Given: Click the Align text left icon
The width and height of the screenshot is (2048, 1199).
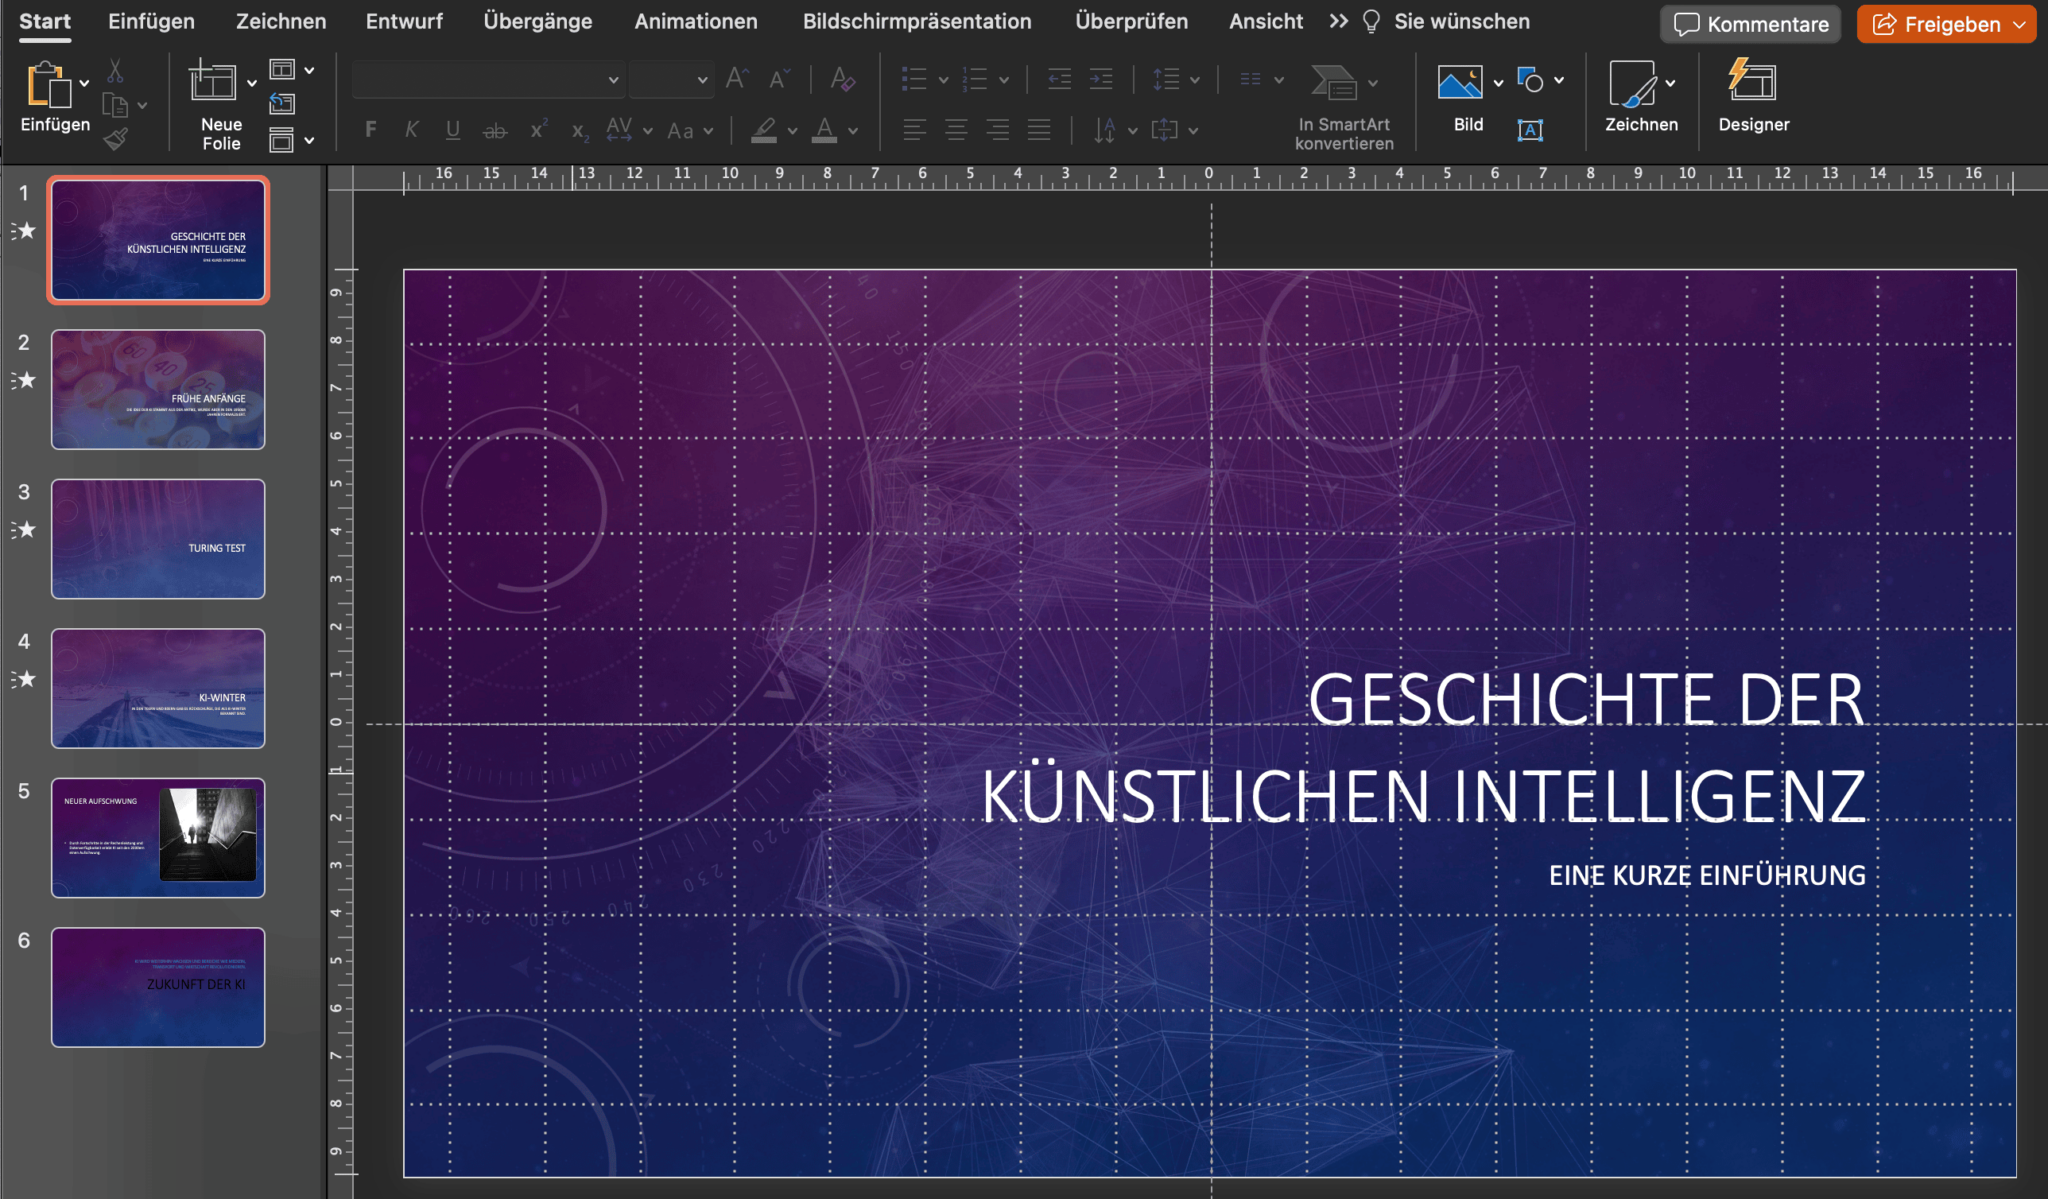Looking at the screenshot, I should click(914, 130).
